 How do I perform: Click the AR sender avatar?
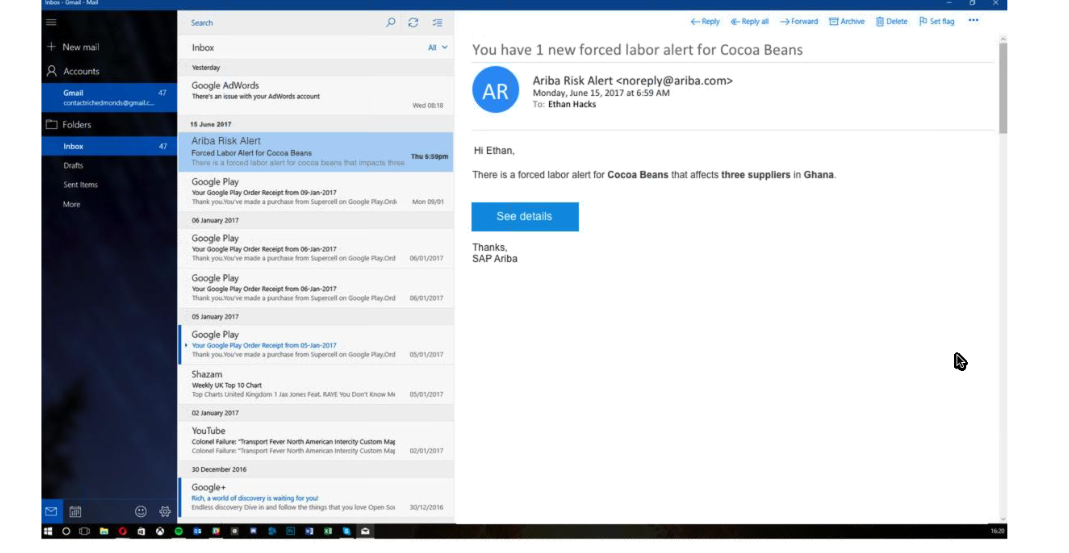click(x=496, y=90)
